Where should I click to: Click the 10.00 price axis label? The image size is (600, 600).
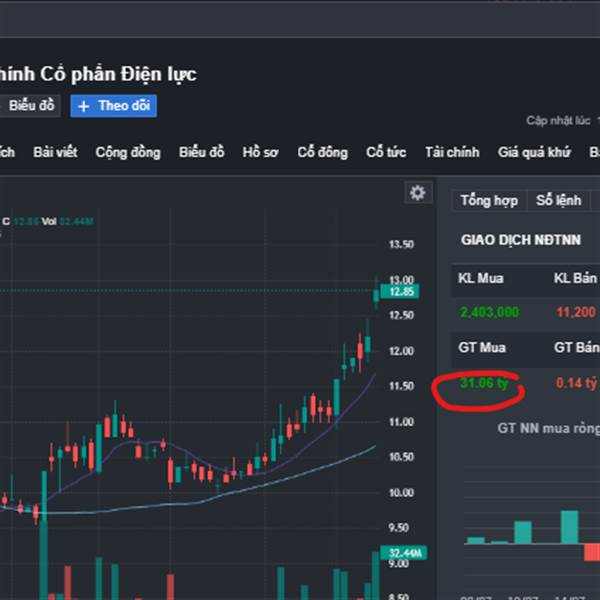pos(401,492)
